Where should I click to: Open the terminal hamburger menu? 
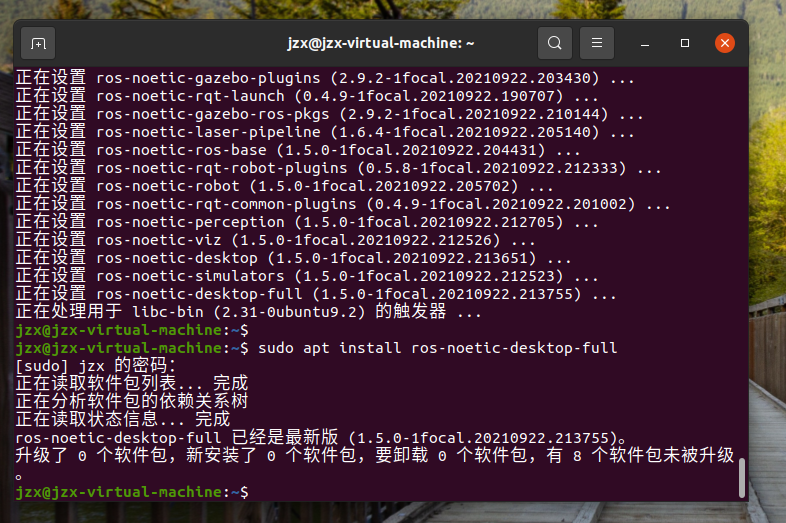click(597, 43)
